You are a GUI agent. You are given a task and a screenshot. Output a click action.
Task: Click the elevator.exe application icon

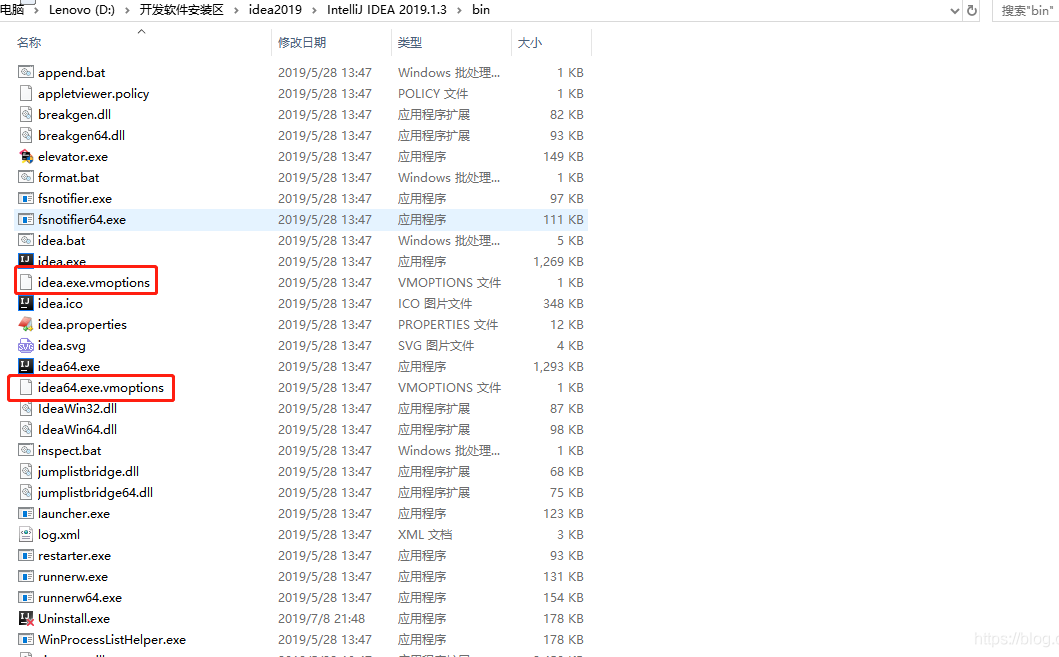(x=26, y=156)
